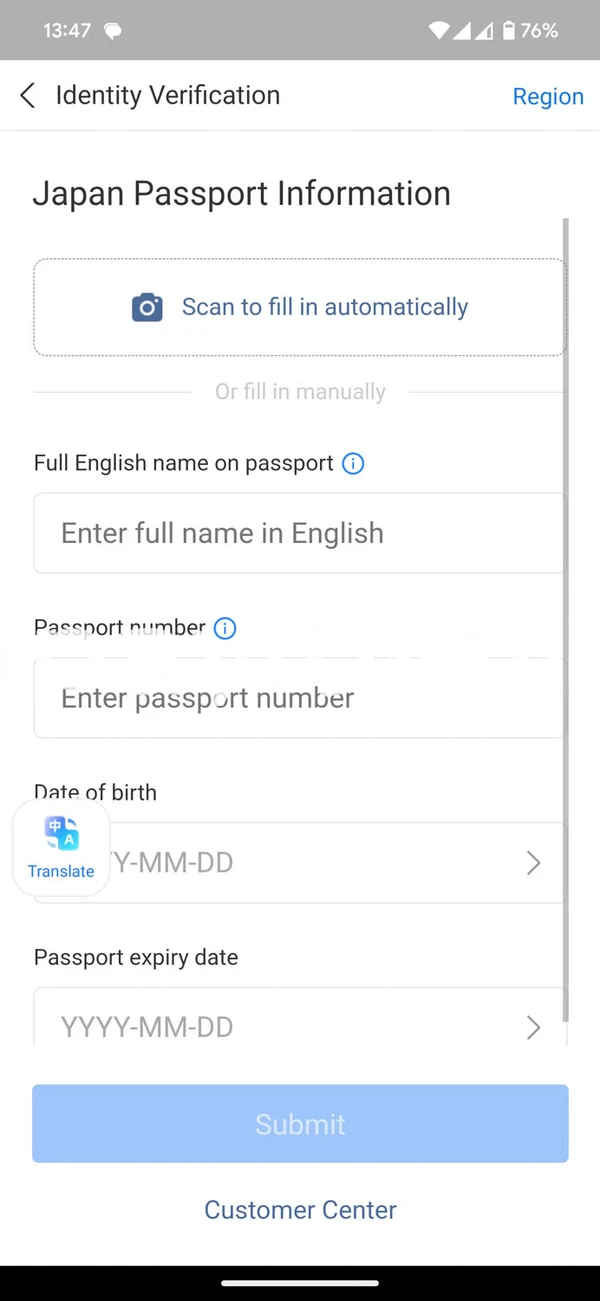Focus the passport number input field
Viewport: 600px width, 1301px height.
[x=299, y=698]
